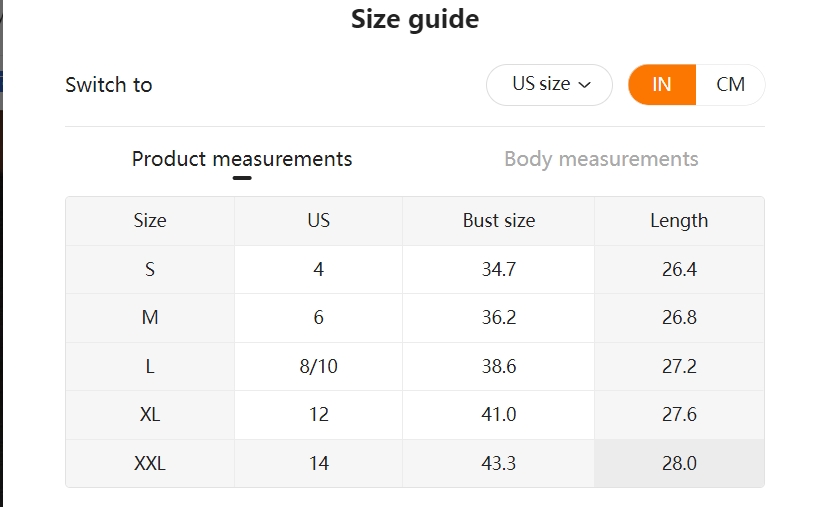The height and width of the screenshot is (507, 825).
Task: Click the Size guide heading
Action: 415,19
